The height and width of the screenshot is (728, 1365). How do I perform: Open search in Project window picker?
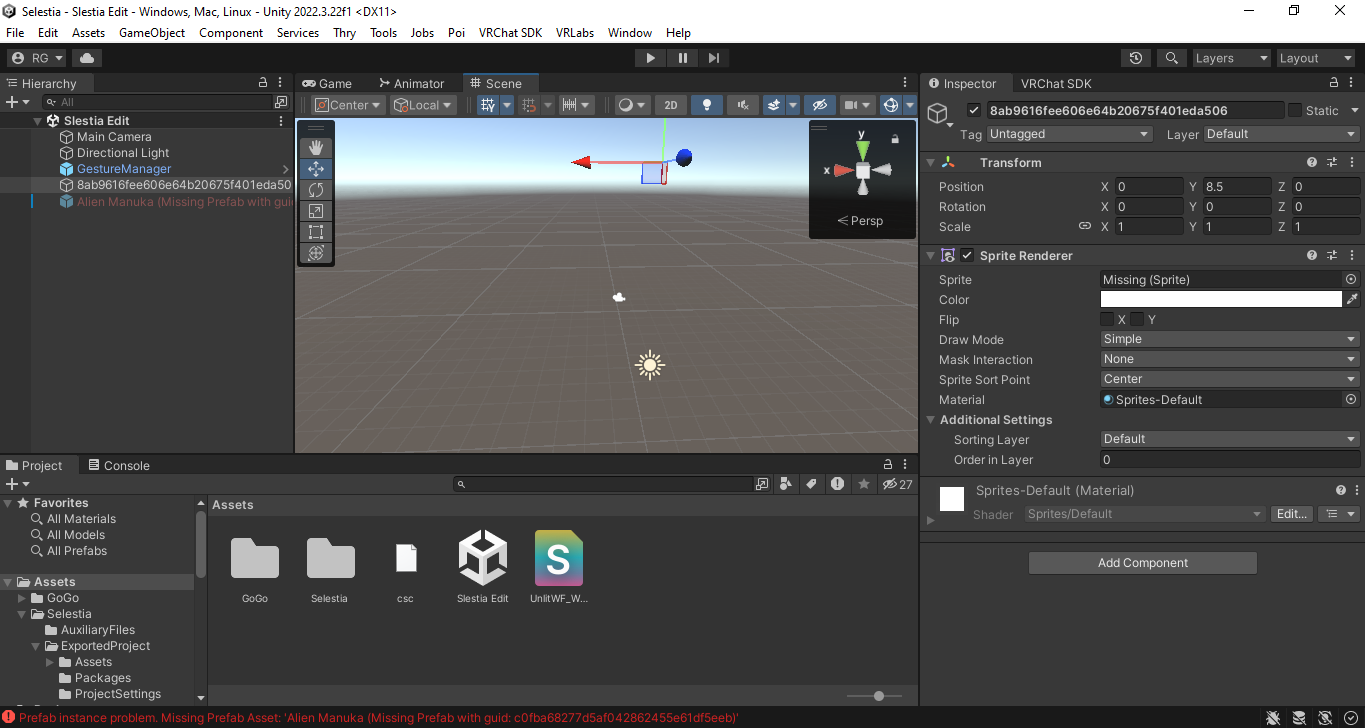coord(762,484)
